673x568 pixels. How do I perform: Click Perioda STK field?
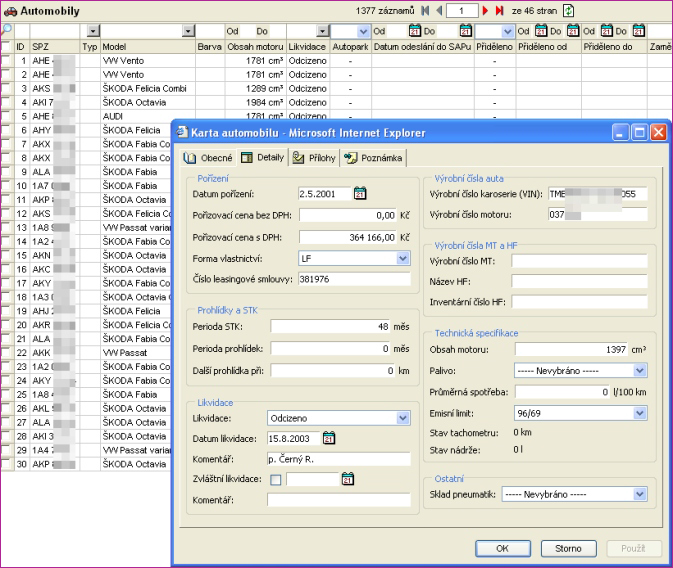pyautogui.click(x=330, y=327)
